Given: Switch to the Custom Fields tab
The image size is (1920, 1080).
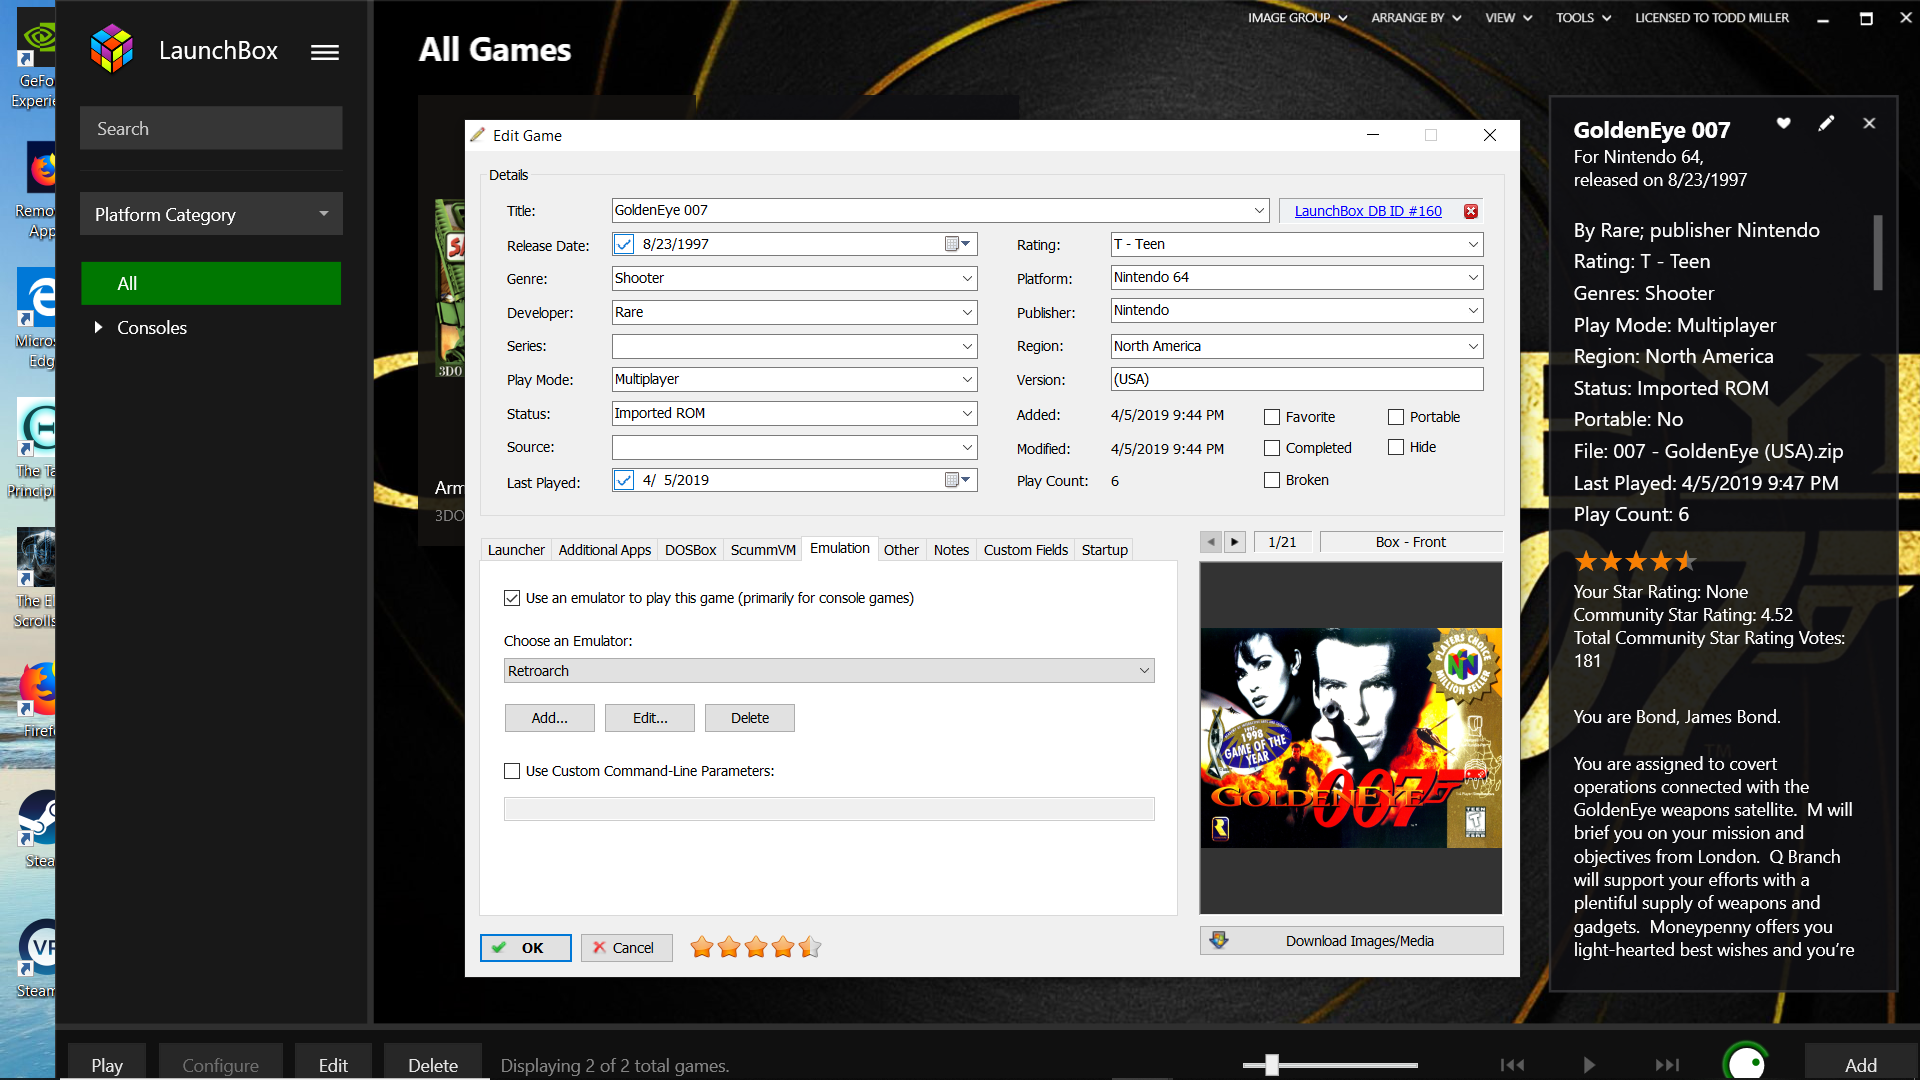Looking at the screenshot, I should [x=1025, y=550].
